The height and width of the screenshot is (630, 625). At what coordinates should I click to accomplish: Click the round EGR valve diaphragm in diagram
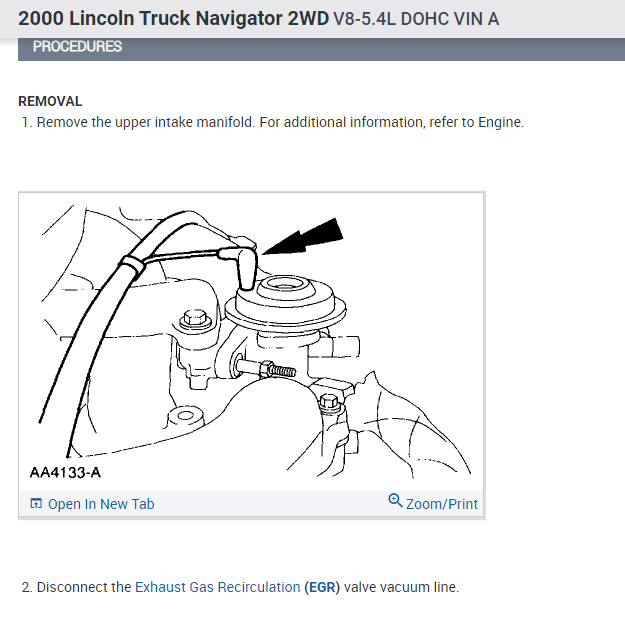coord(285,301)
